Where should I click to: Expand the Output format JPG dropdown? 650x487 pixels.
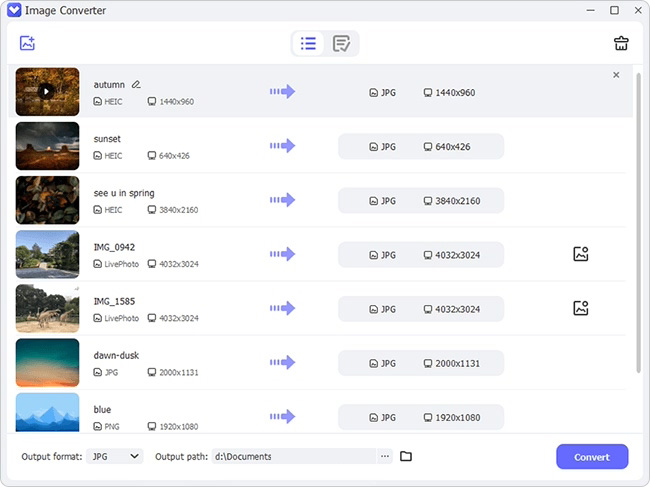(x=115, y=456)
